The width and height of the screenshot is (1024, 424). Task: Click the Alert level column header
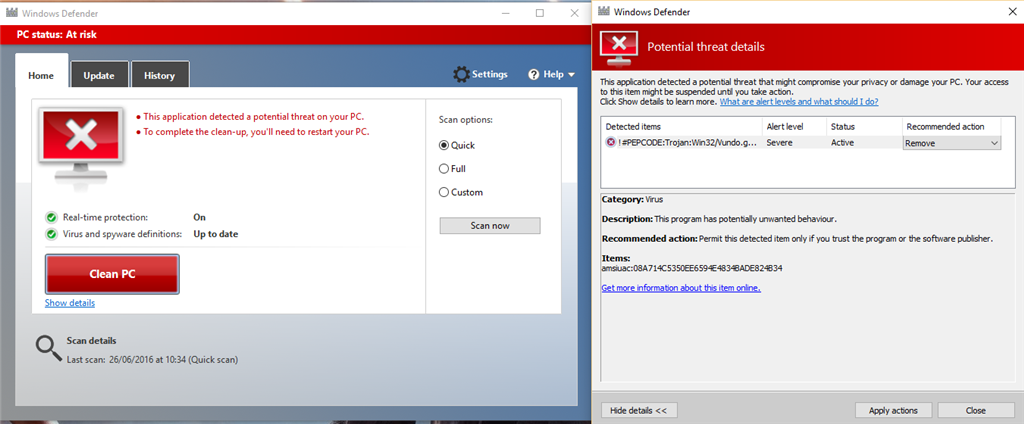785,127
